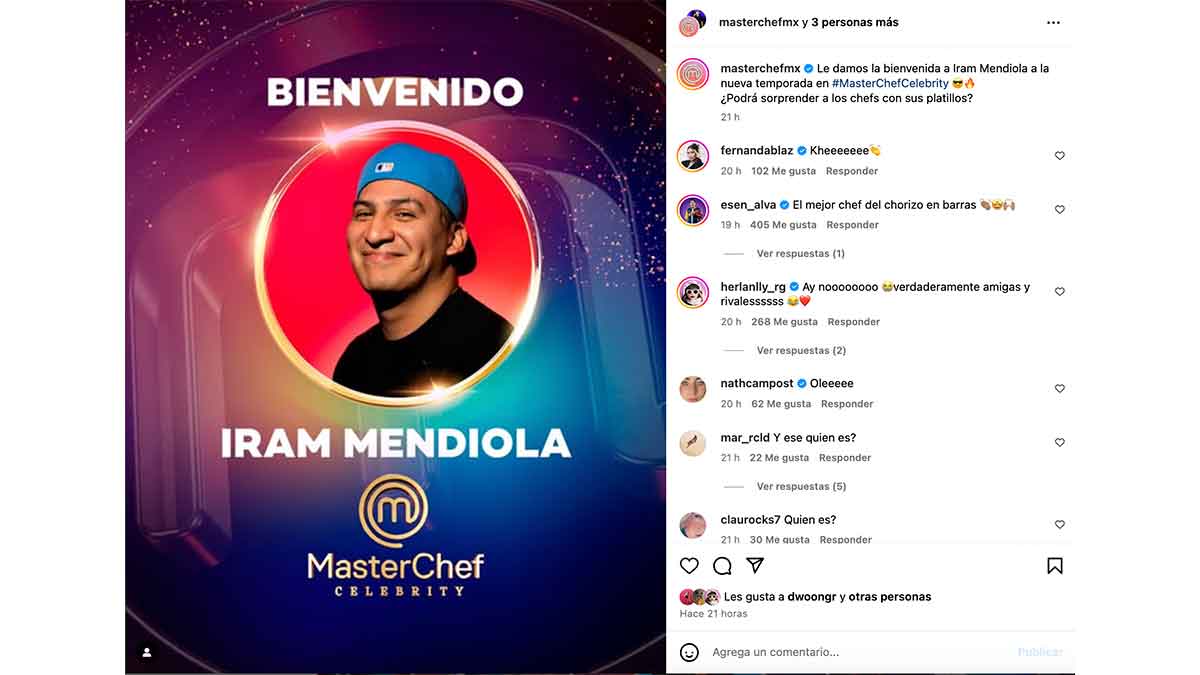This screenshot has width=1200, height=675.
Task: Open the comment bubble icon
Action: click(x=722, y=566)
